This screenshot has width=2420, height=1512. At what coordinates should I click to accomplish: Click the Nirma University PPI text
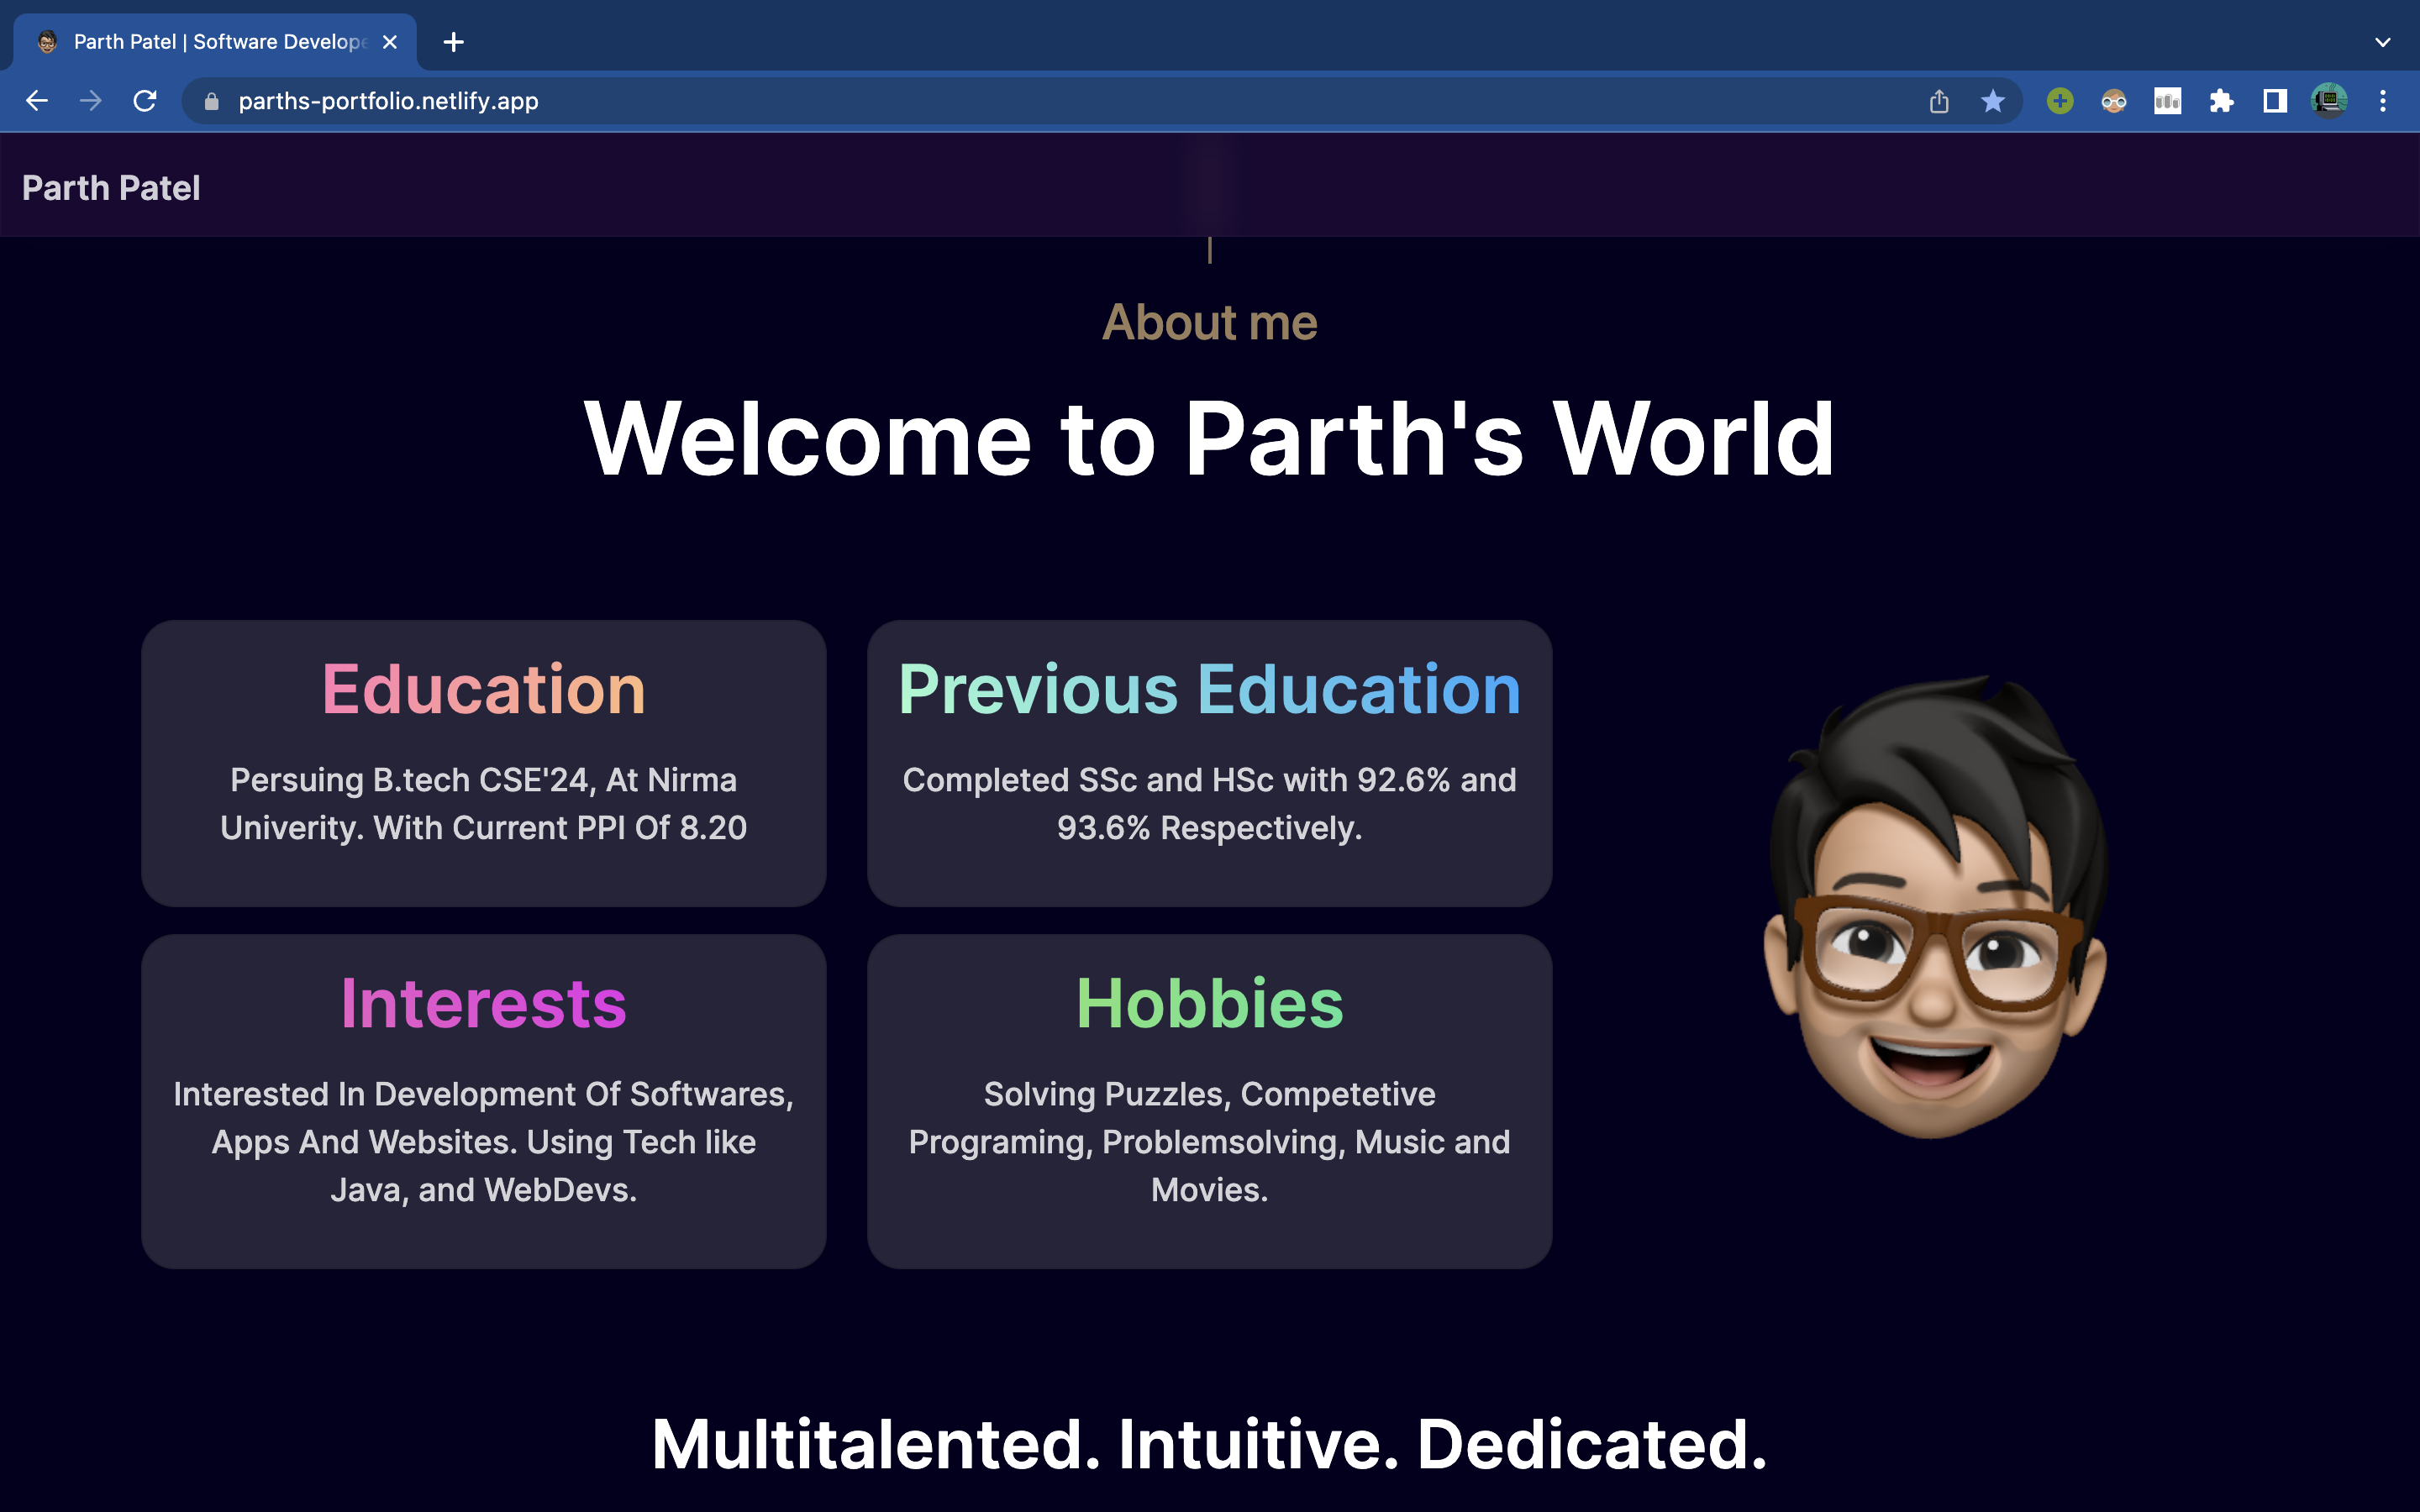click(x=484, y=804)
